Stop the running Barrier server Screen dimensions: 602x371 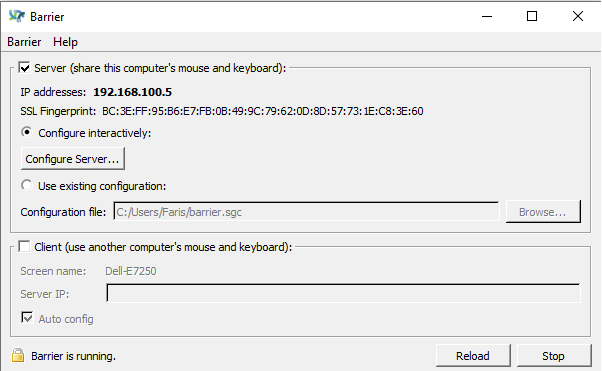point(554,356)
